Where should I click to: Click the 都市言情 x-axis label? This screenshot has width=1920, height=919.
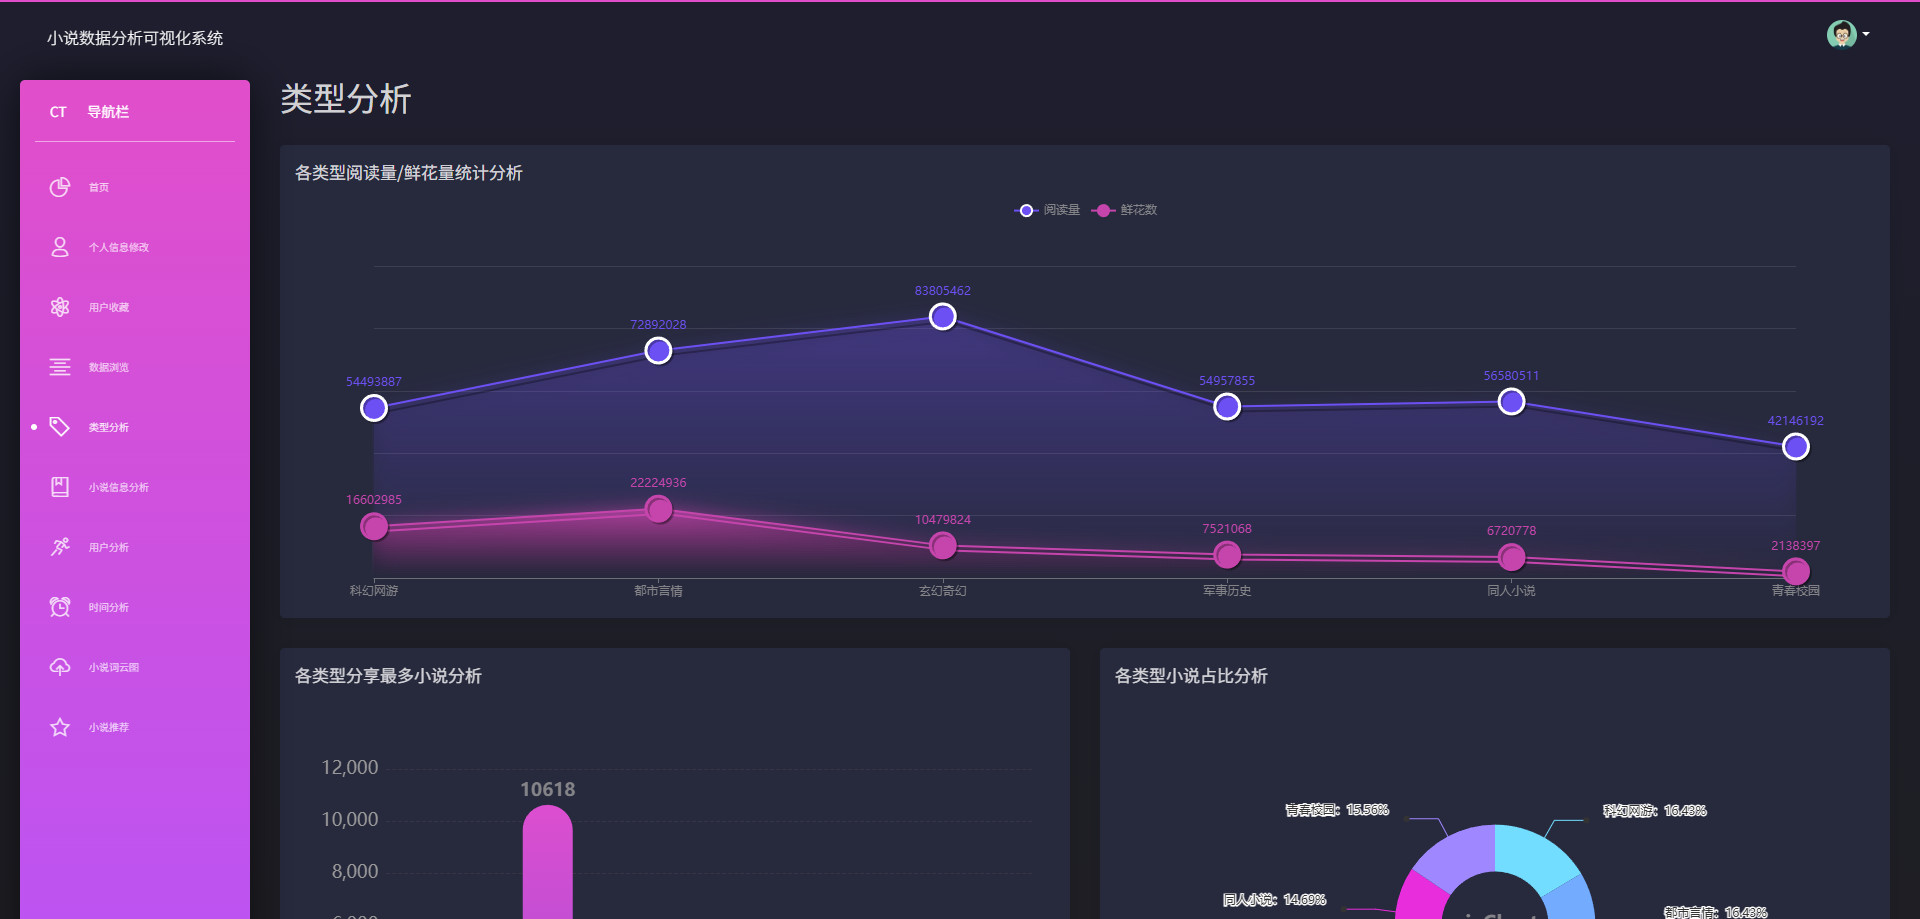click(658, 591)
